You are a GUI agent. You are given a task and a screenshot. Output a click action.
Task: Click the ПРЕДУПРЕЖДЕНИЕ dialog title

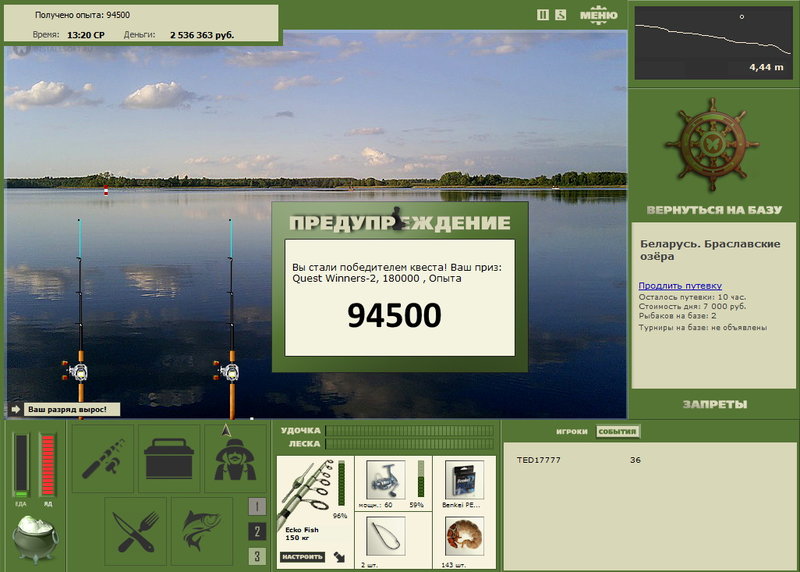click(x=400, y=222)
